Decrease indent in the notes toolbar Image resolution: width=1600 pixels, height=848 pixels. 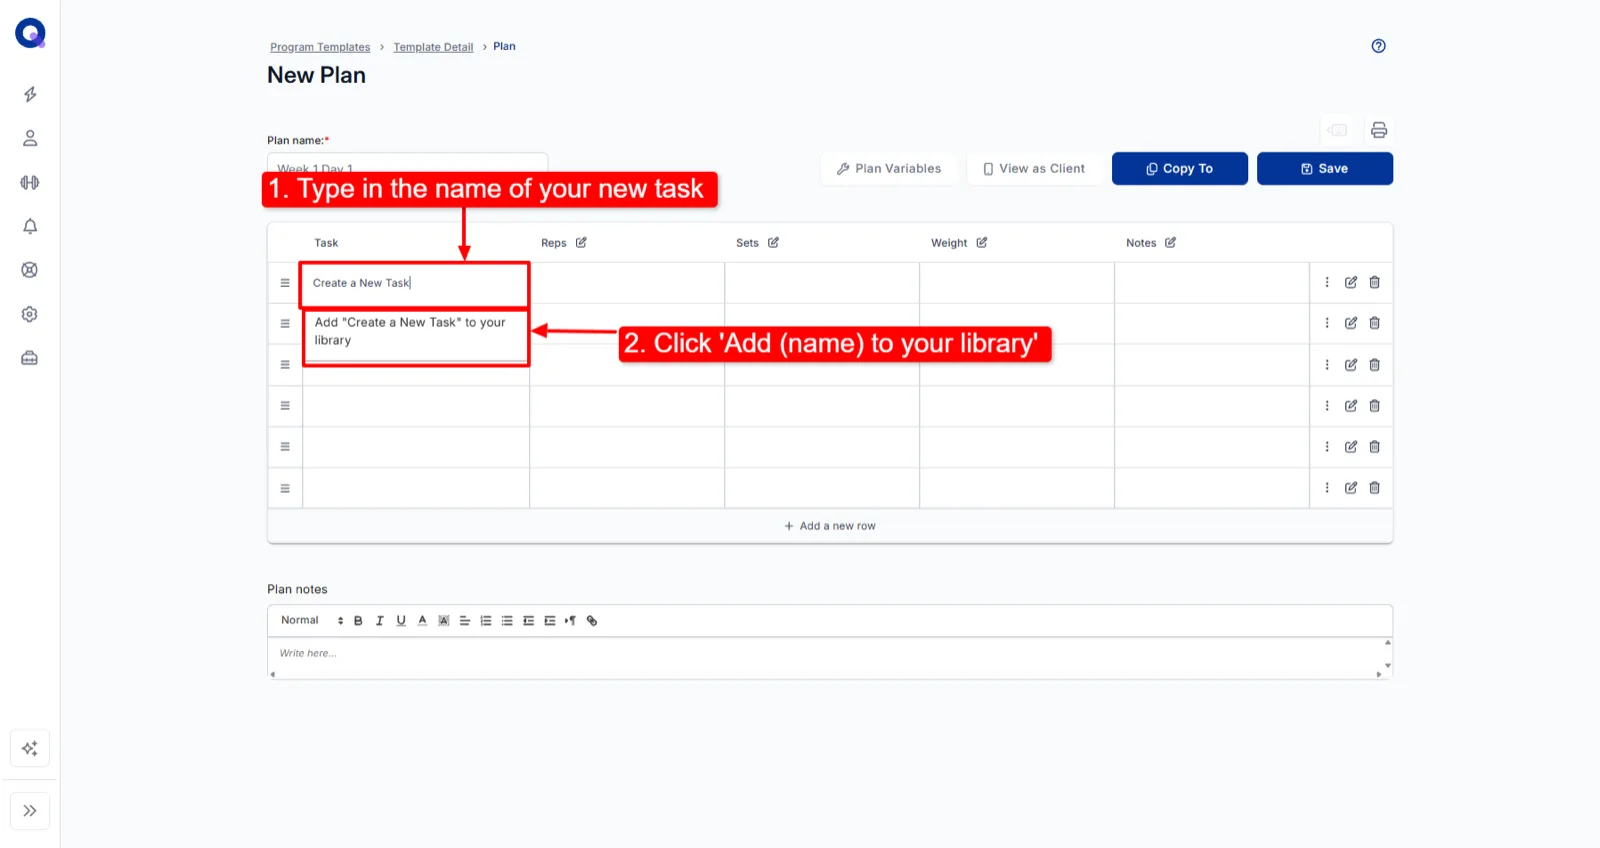(528, 621)
